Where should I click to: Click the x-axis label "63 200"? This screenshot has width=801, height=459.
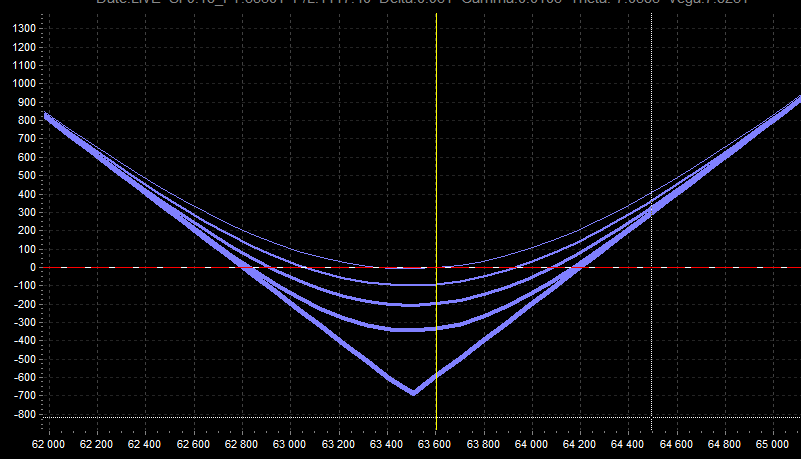coord(338,444)
